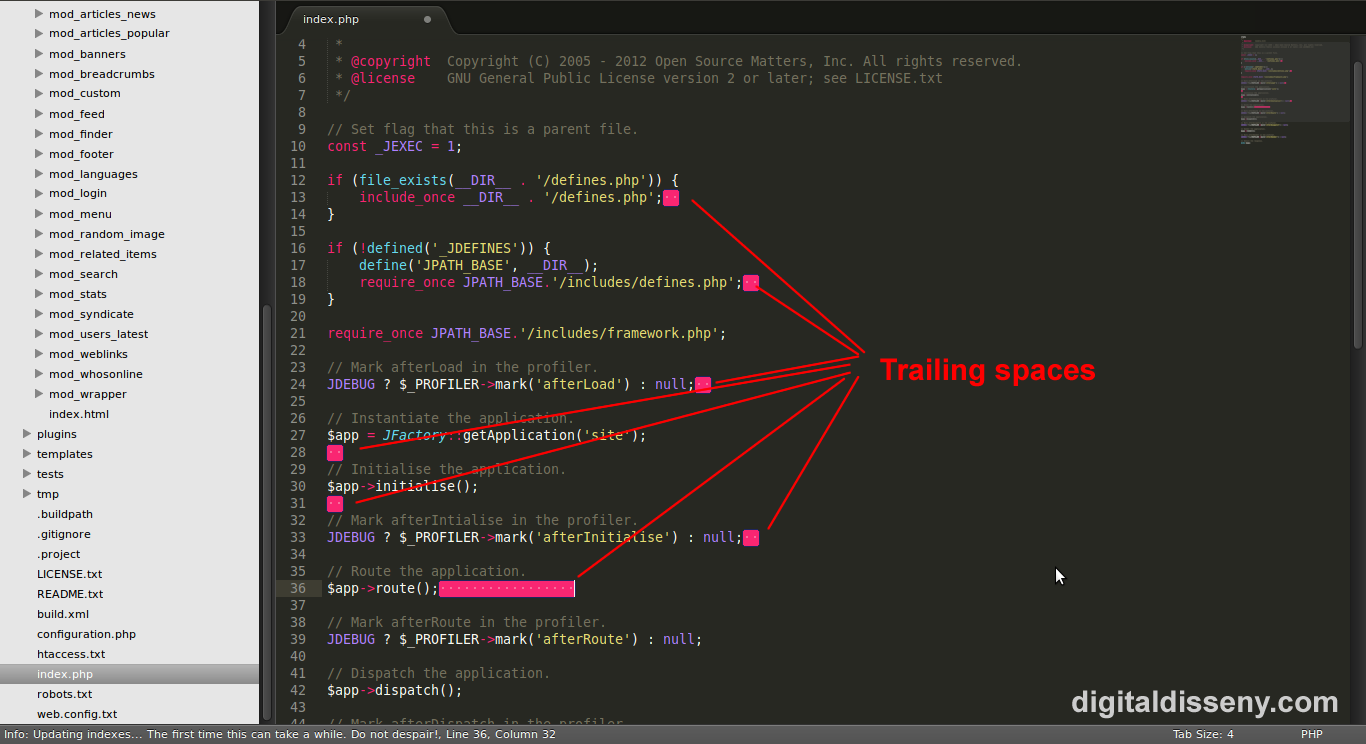The height and width of the screenshot is (744, 1366).
Task: Change PHP syntax in status bar
Action: coord(1311,734)
